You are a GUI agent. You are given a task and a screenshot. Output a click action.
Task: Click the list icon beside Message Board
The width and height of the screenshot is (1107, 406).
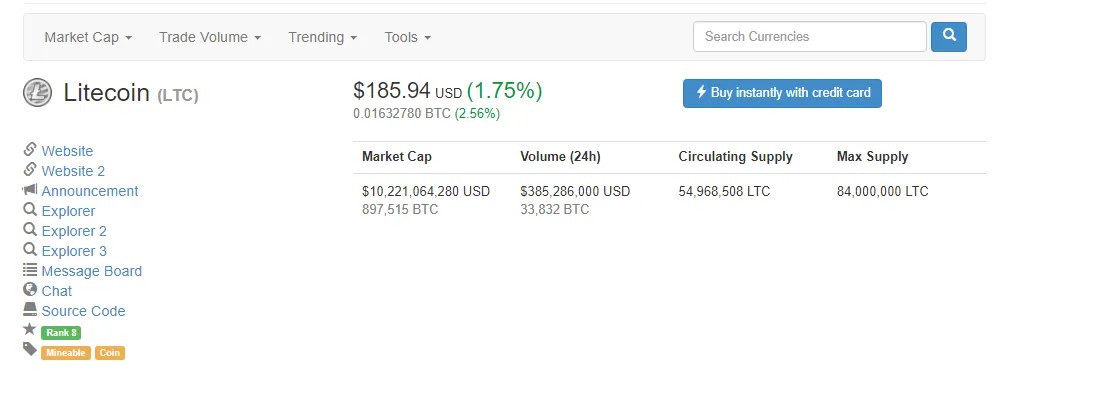pyautogui.click(x=30, y=270)
